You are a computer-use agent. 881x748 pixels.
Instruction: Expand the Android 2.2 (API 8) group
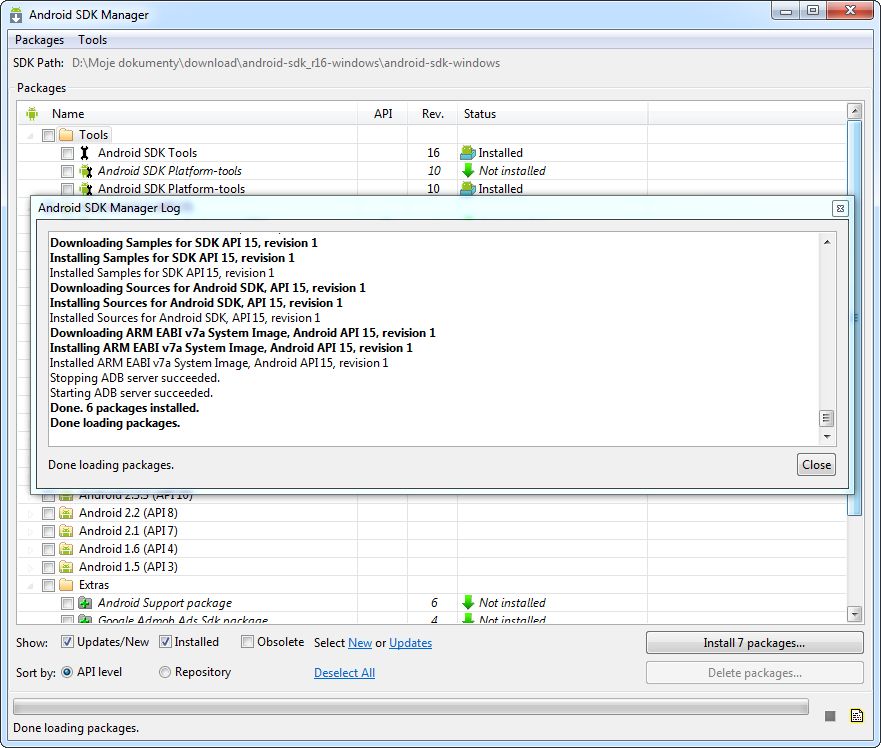[30, 513]
